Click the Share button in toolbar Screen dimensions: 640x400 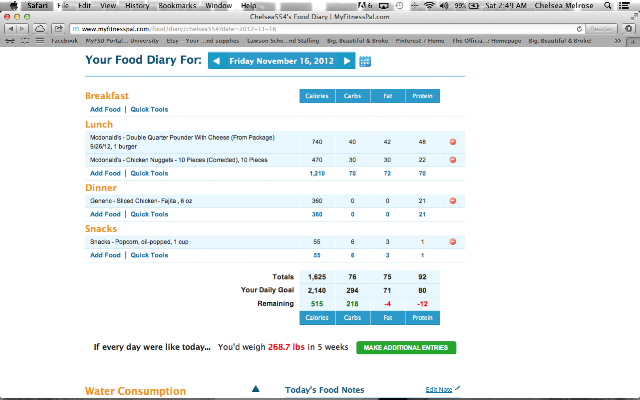[58, 29]
